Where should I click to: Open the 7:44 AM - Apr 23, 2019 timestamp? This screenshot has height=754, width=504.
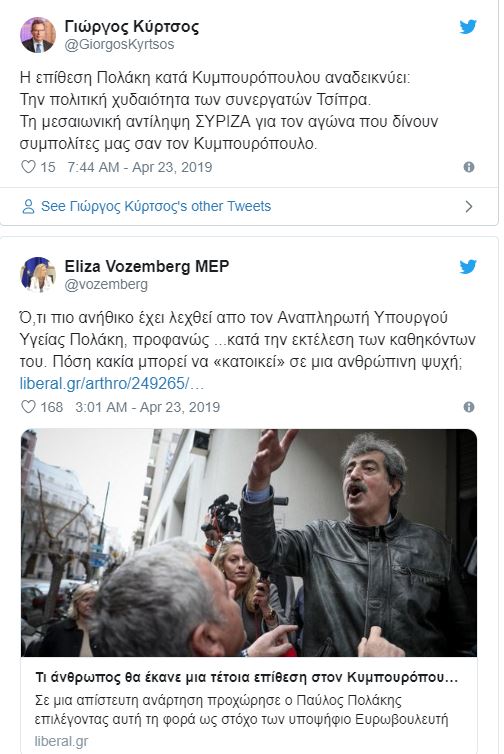click(x=139, y=167)
